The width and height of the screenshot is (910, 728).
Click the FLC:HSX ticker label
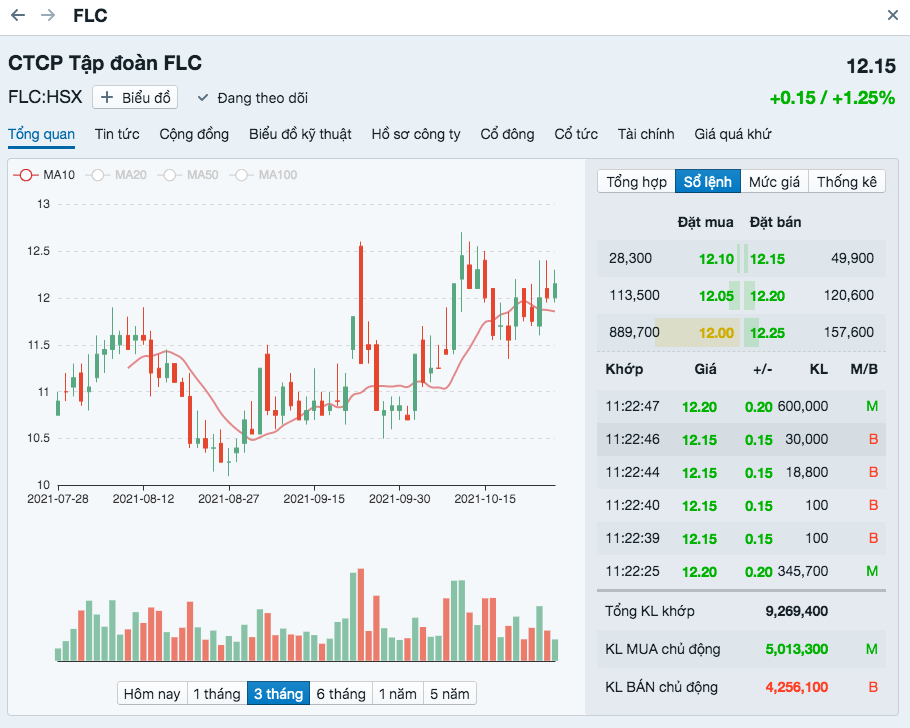click(x=45, y=96)
